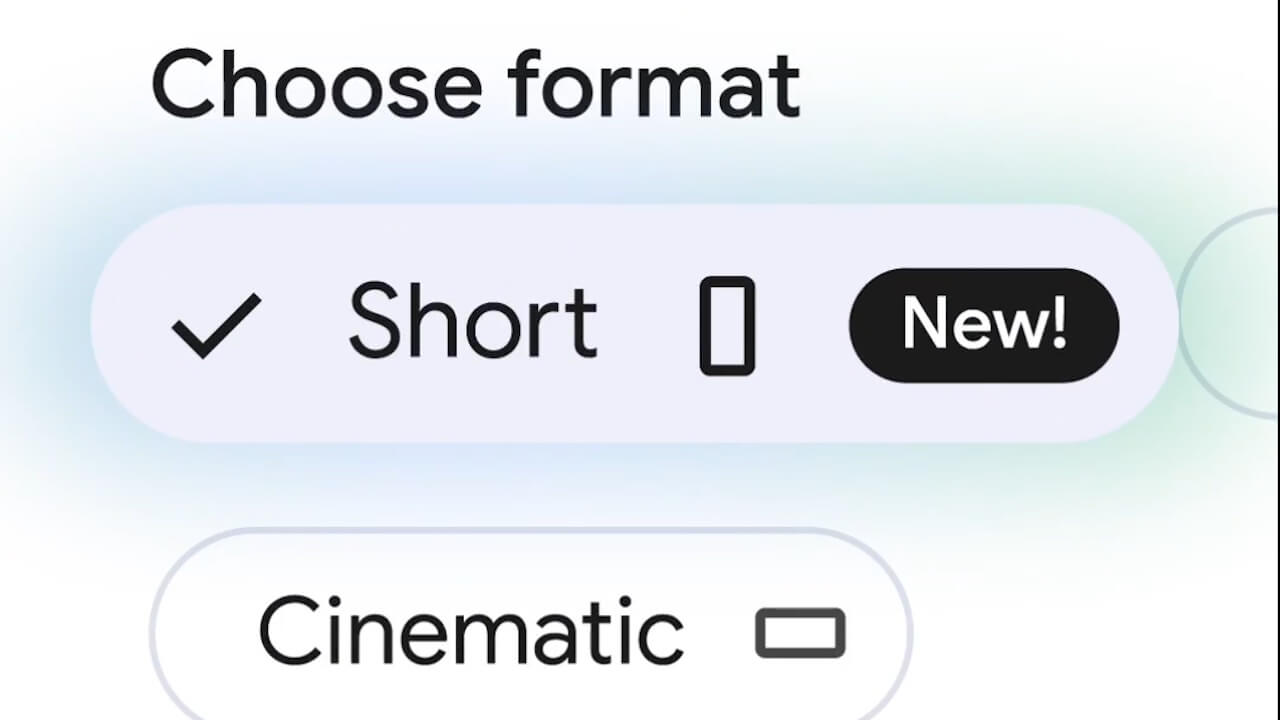Screen dimensions: 1280x720
Task: Select the Cinematic format chip
Action: click(531, 628)
